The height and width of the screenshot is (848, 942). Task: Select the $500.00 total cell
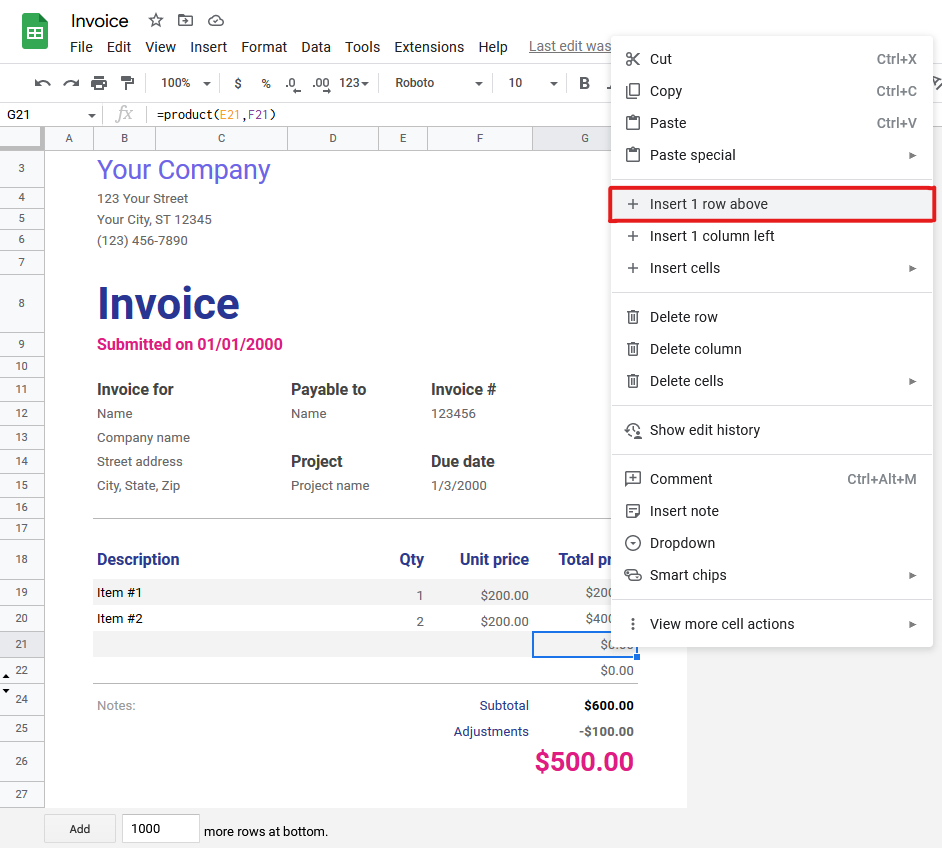click(584, 761)
